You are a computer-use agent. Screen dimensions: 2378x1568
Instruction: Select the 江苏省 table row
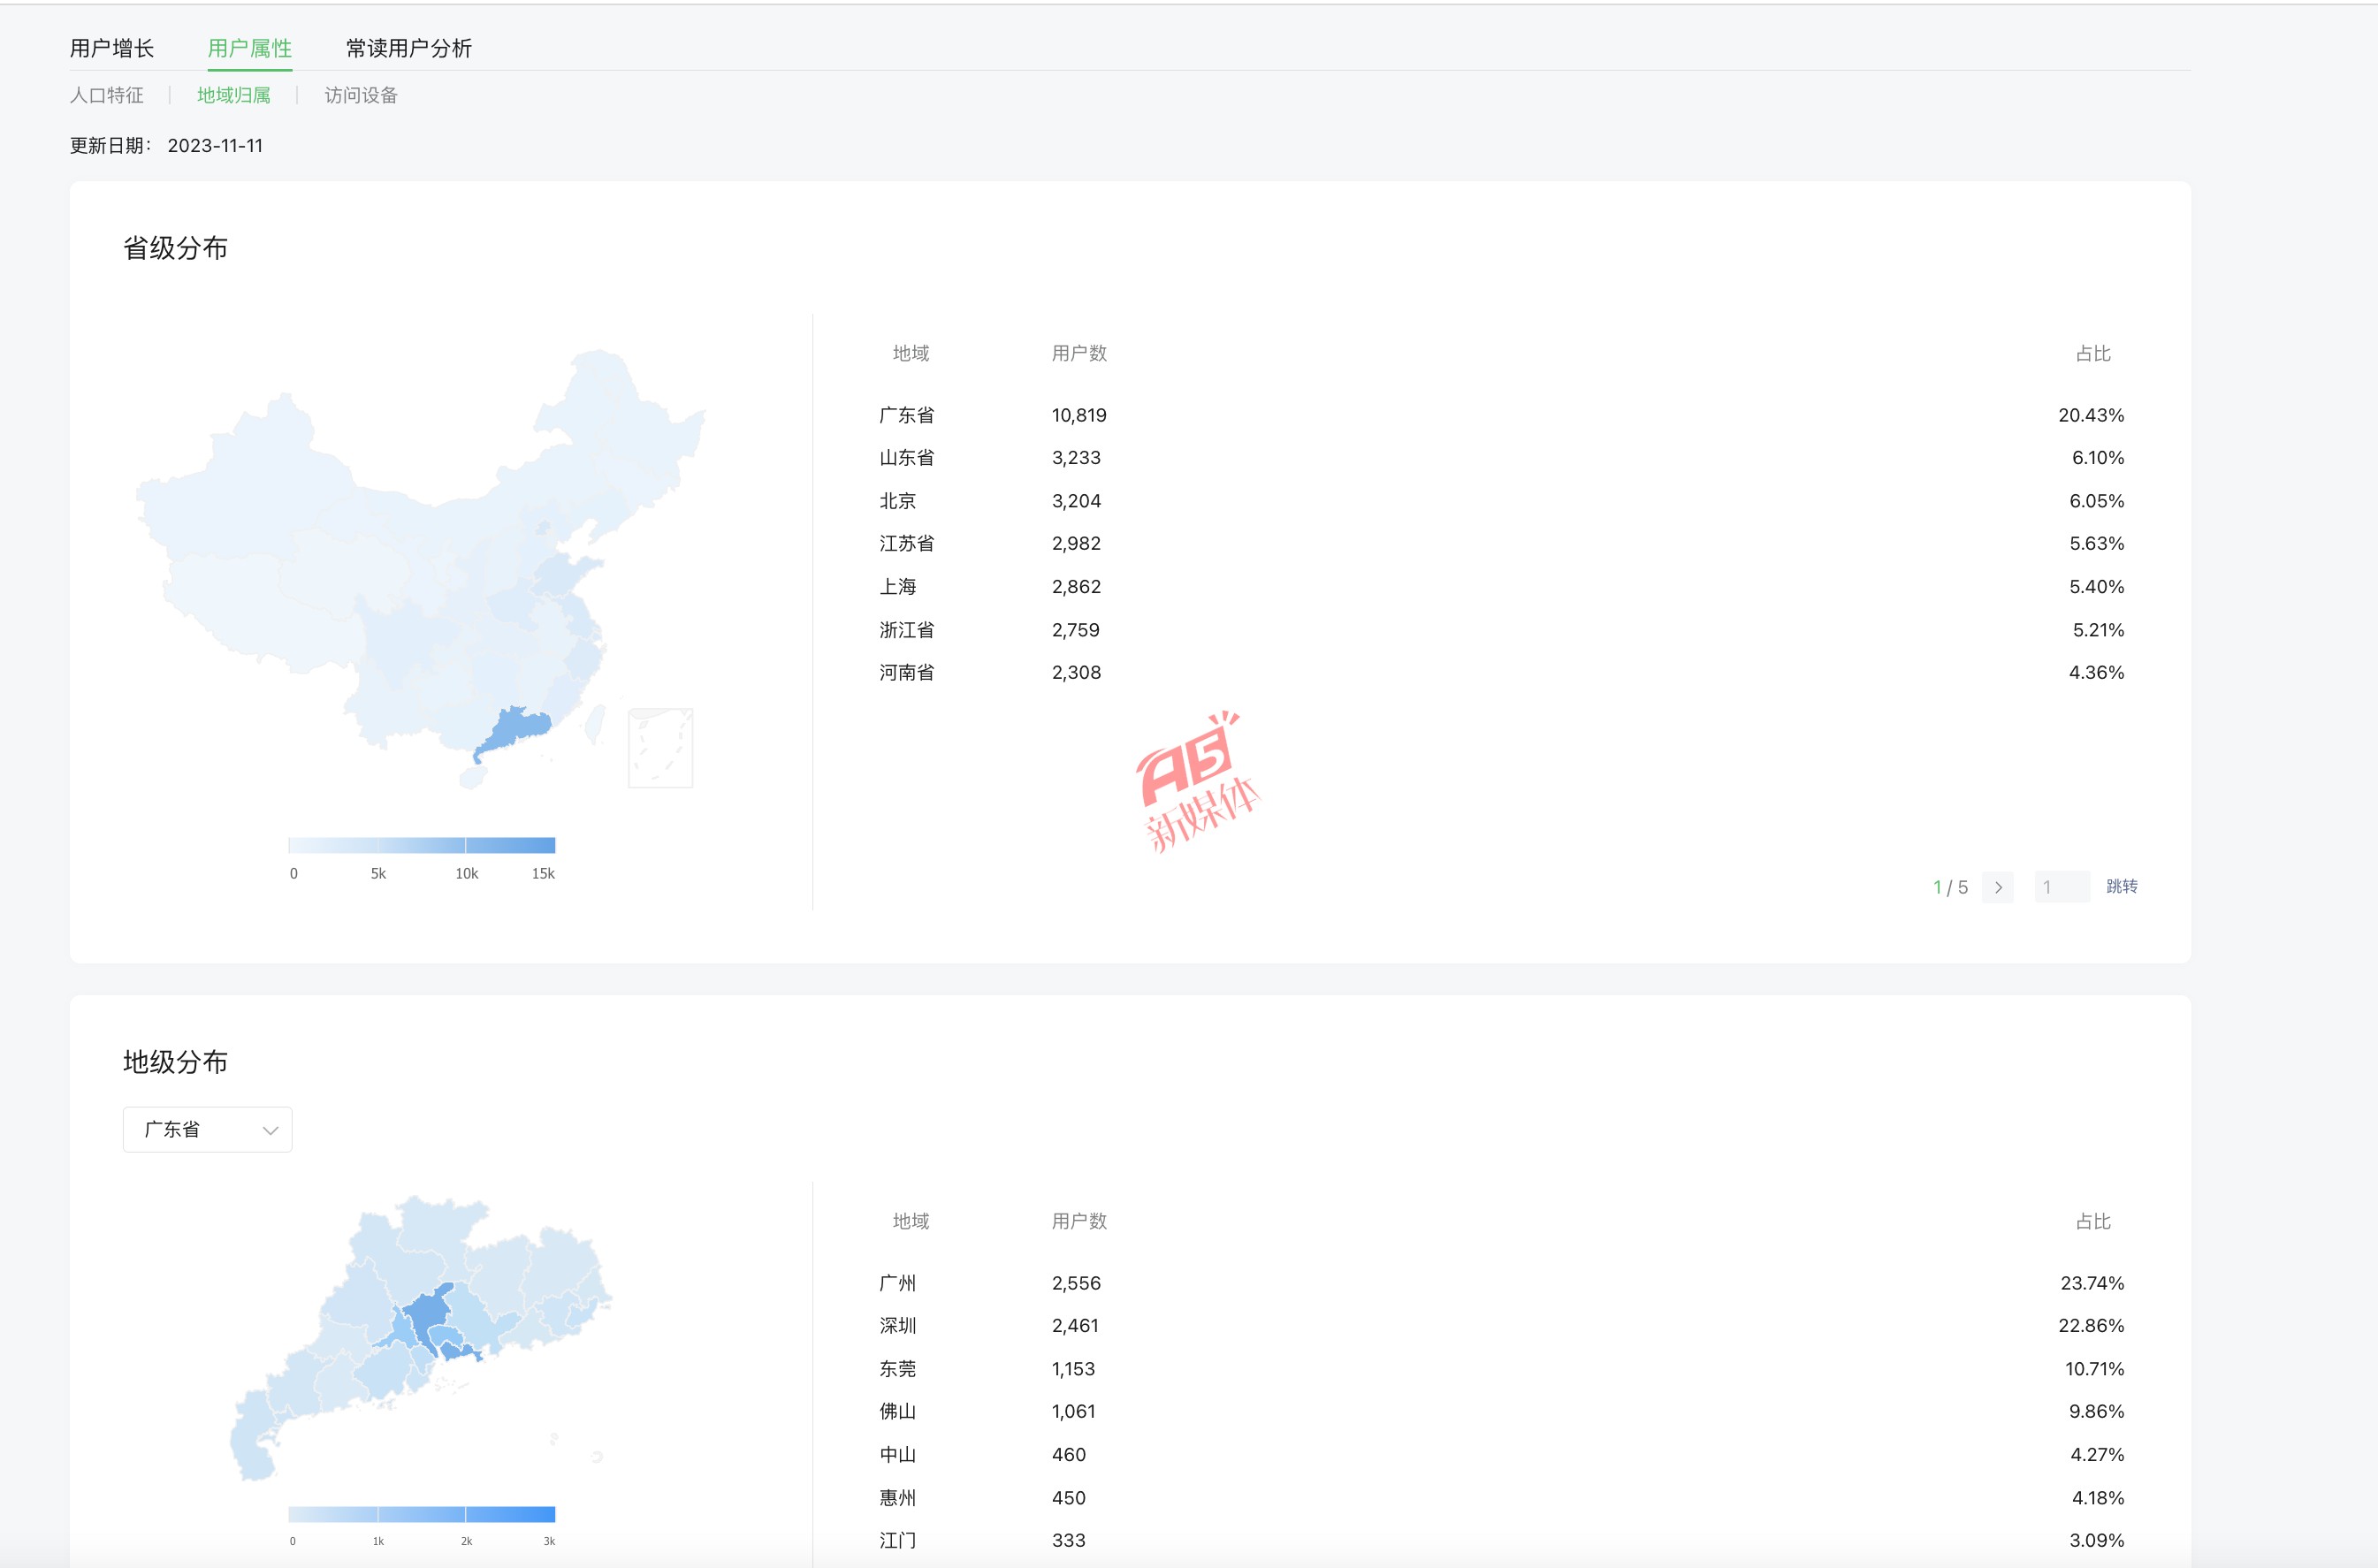(x=1501, y=544)
